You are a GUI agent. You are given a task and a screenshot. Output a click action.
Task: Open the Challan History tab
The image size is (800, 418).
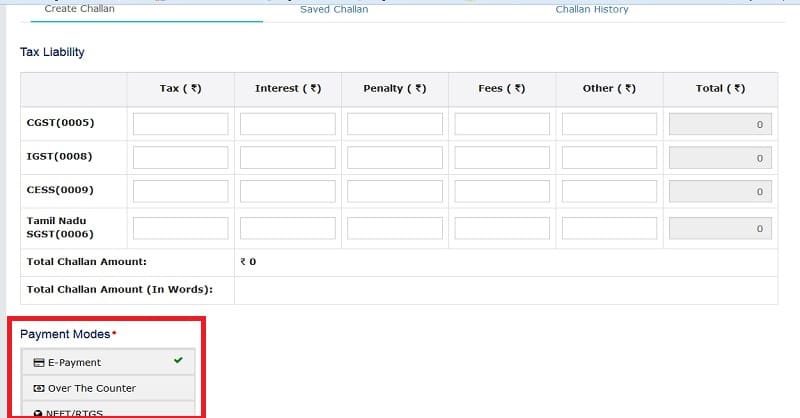(x=592, y=9)
